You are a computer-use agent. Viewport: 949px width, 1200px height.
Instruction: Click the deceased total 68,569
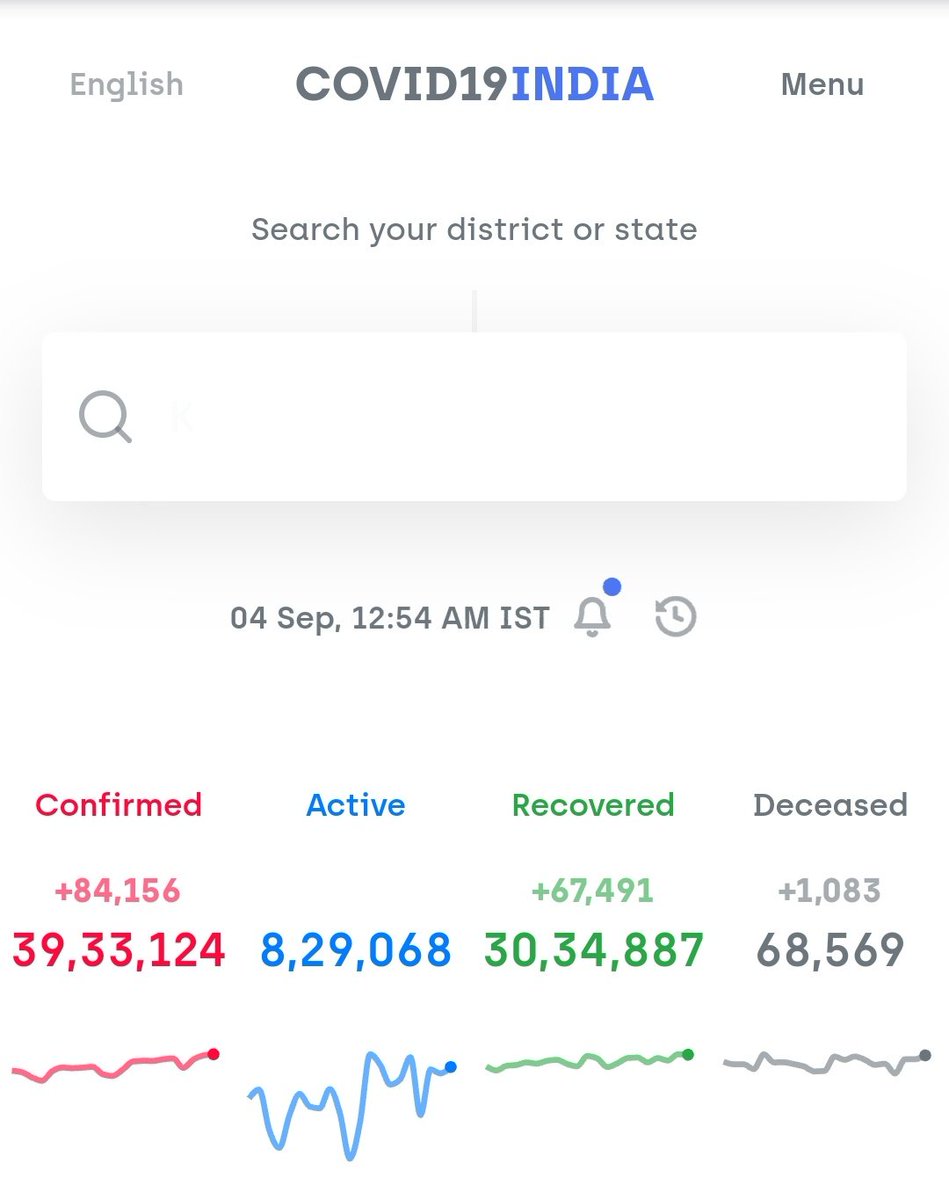pos(830,950)
